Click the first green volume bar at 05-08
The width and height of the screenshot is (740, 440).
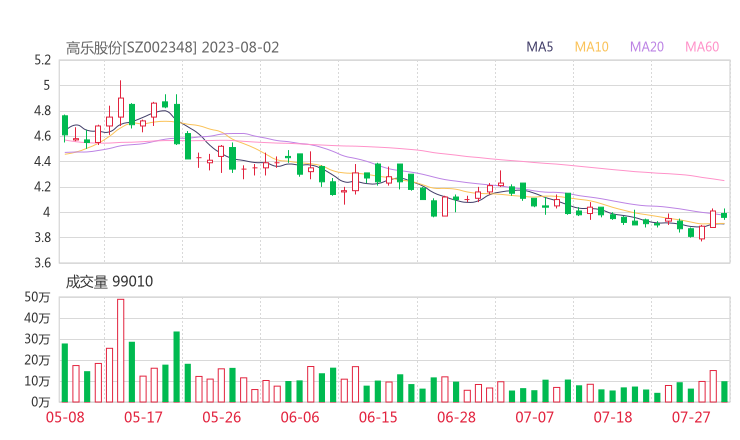(65, 373)
